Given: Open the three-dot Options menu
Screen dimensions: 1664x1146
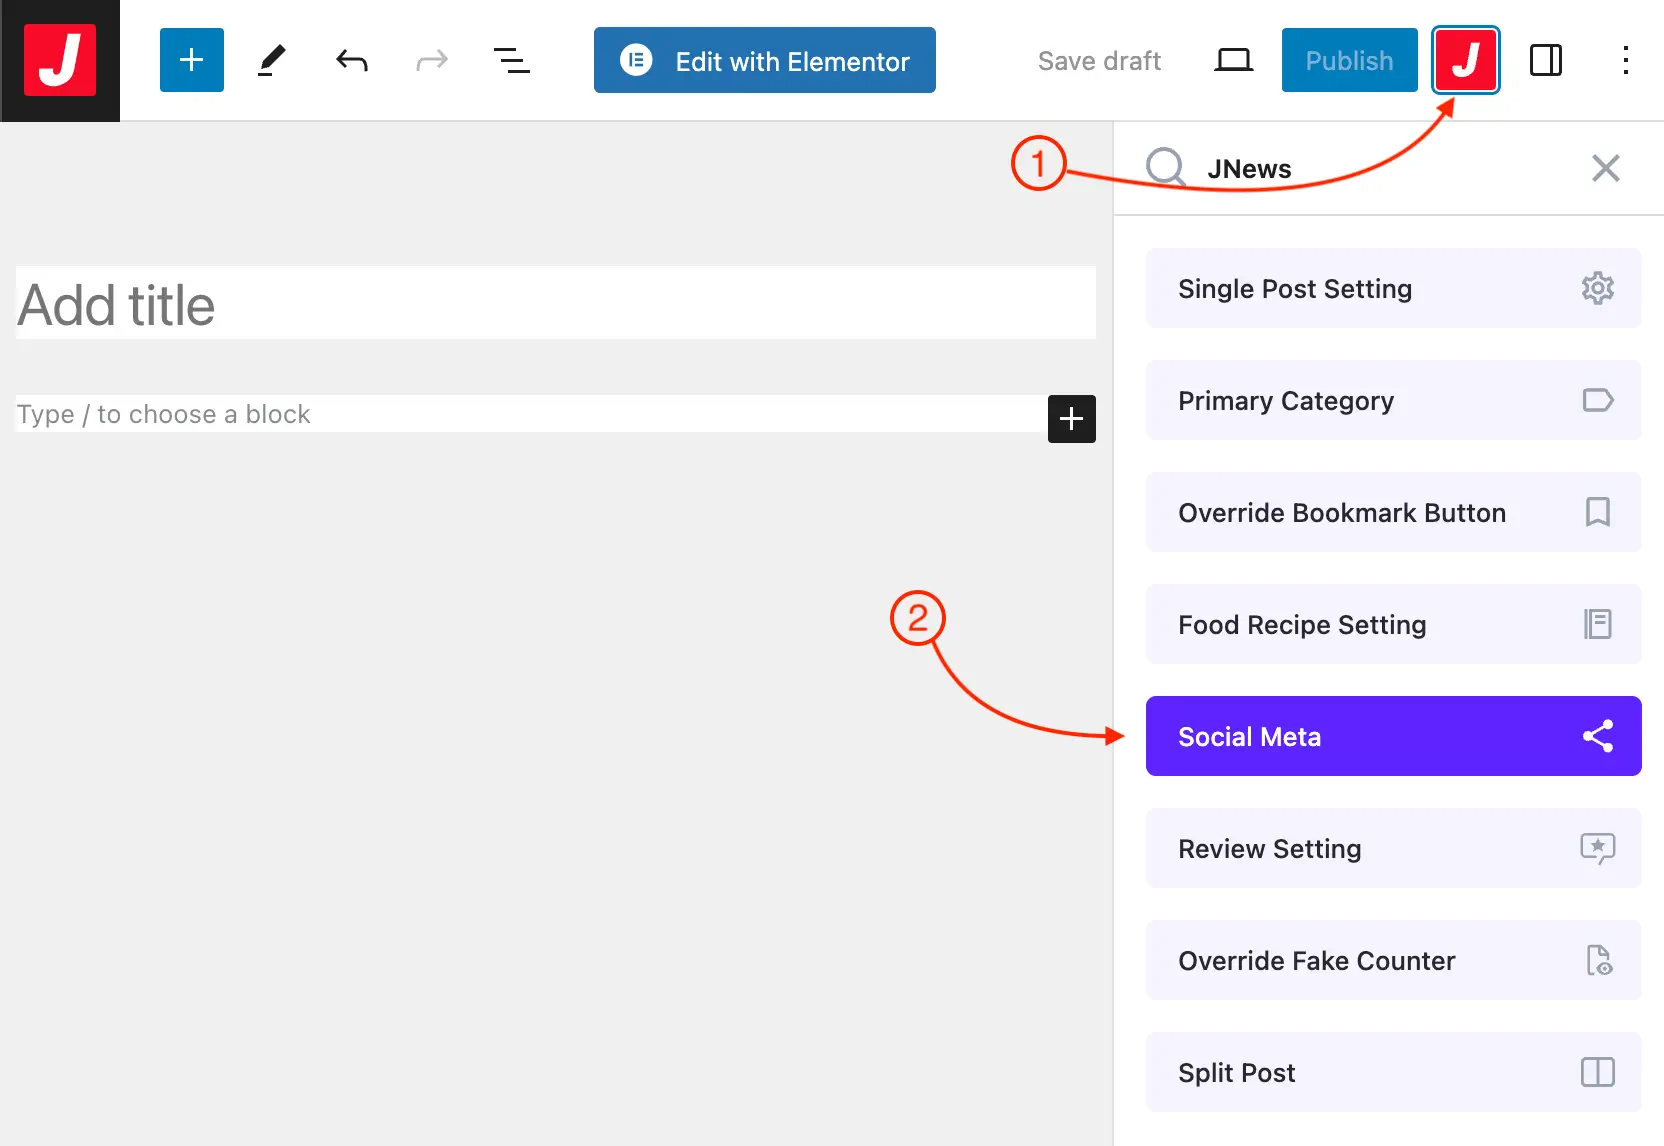Looking at the screenshot, I should coord(1625,61).
